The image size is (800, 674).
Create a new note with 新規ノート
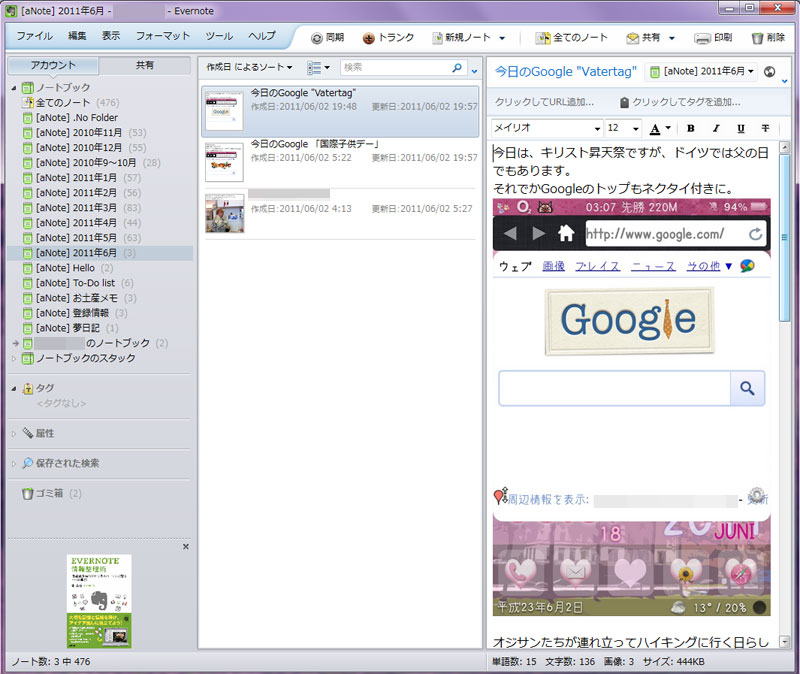[462, 38]
